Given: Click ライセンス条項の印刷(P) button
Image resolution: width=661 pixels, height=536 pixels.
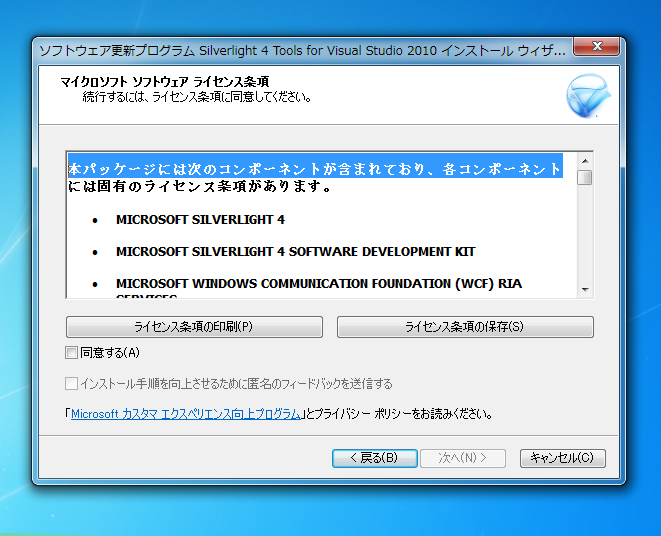Looking at the screenshot, I should point(194,327).
